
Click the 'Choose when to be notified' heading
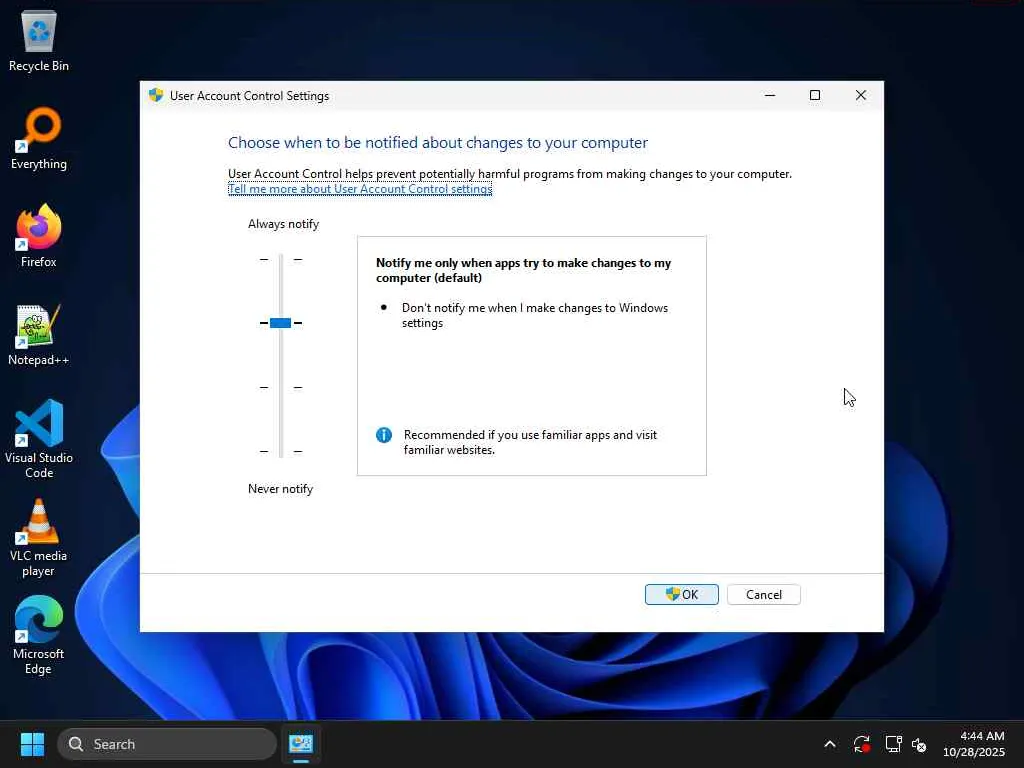coord(438,143)
